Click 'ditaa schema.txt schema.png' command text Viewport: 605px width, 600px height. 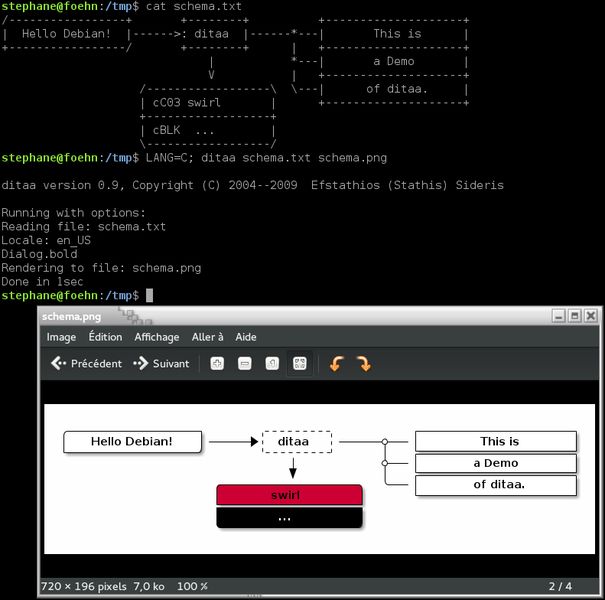[294, 158]
